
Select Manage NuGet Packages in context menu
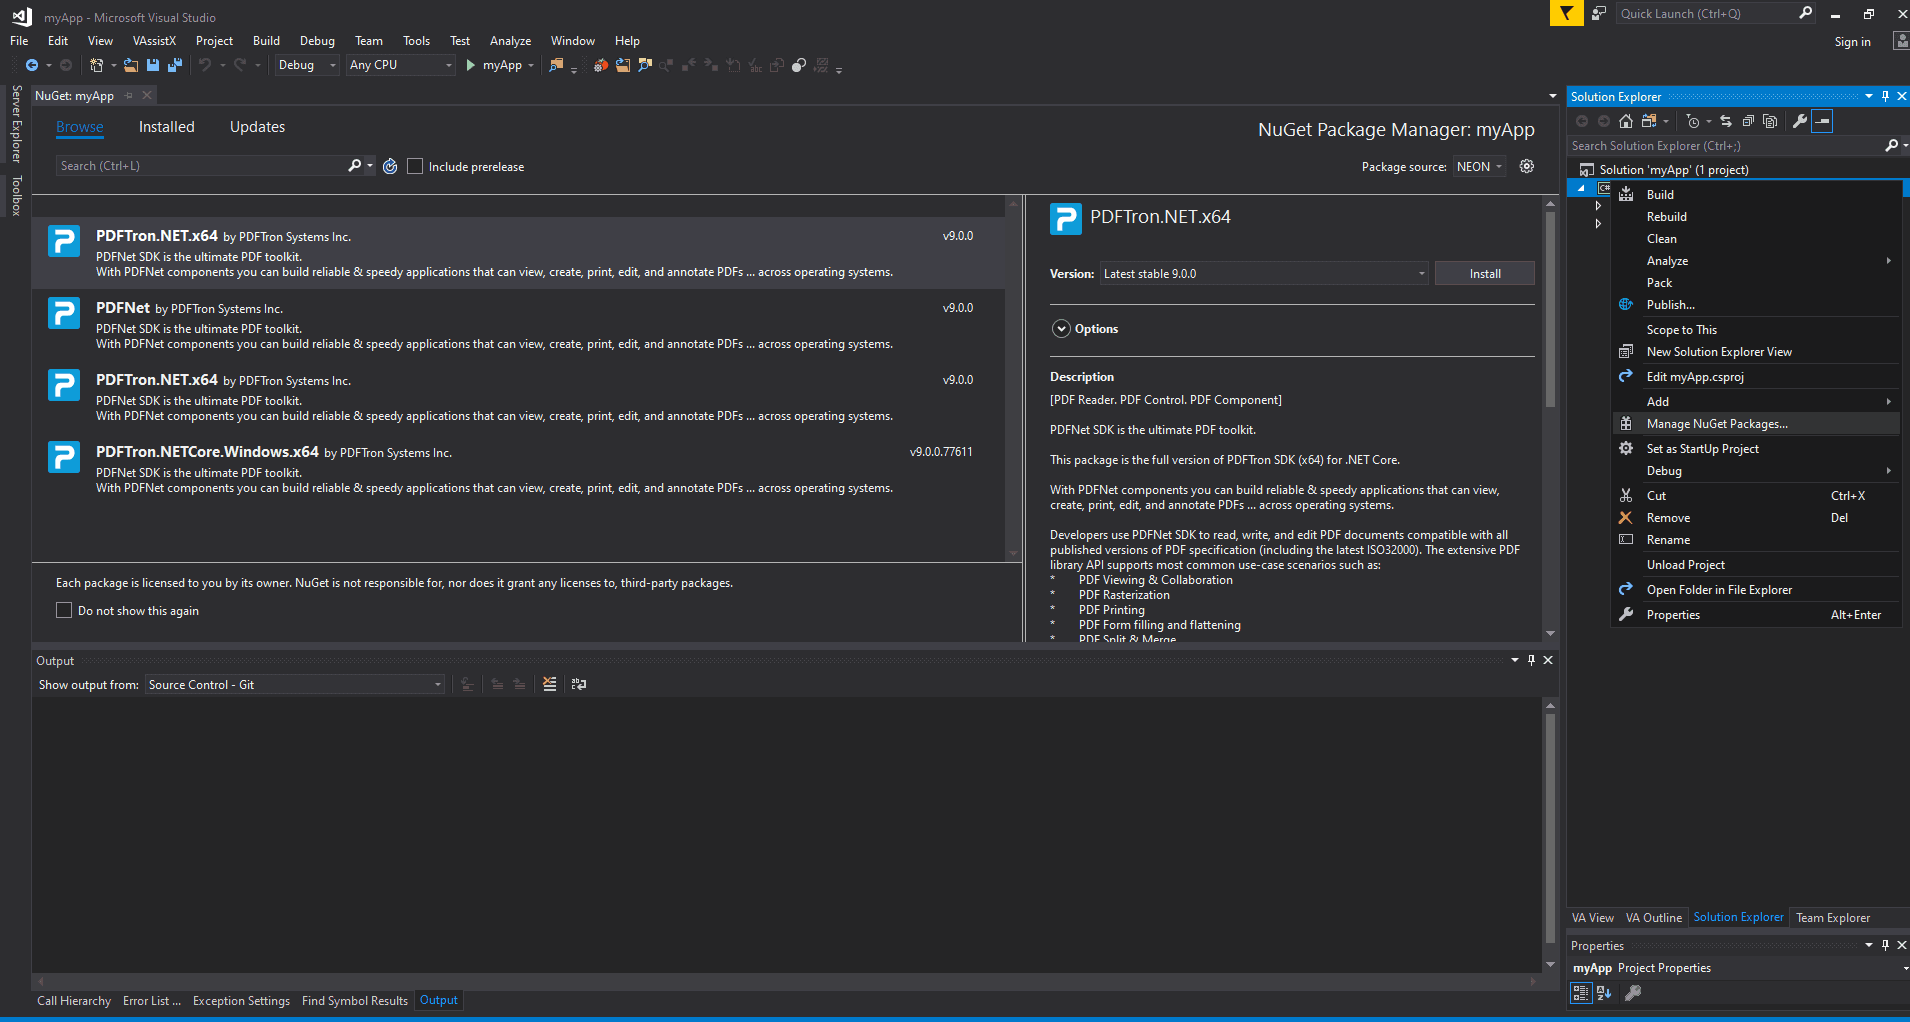1717,424
